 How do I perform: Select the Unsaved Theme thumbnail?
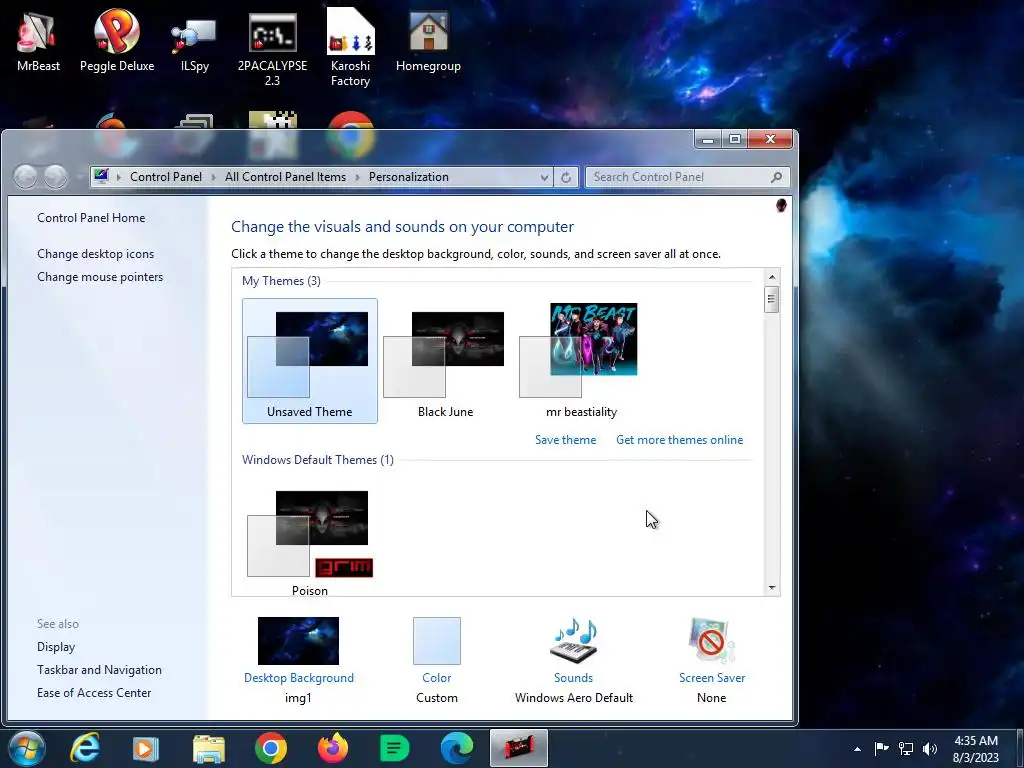click(310, 361)
